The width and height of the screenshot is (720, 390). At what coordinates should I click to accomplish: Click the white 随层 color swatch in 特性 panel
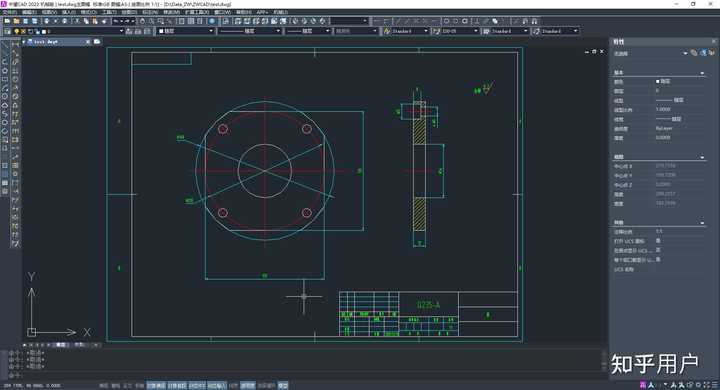pyautogui.click(x=658, y=81)
